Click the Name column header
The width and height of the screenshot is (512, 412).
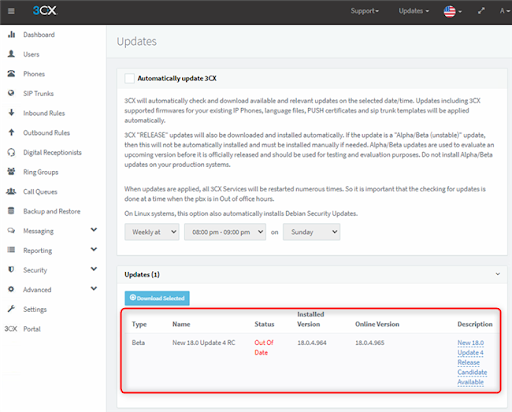coord(181,324)
